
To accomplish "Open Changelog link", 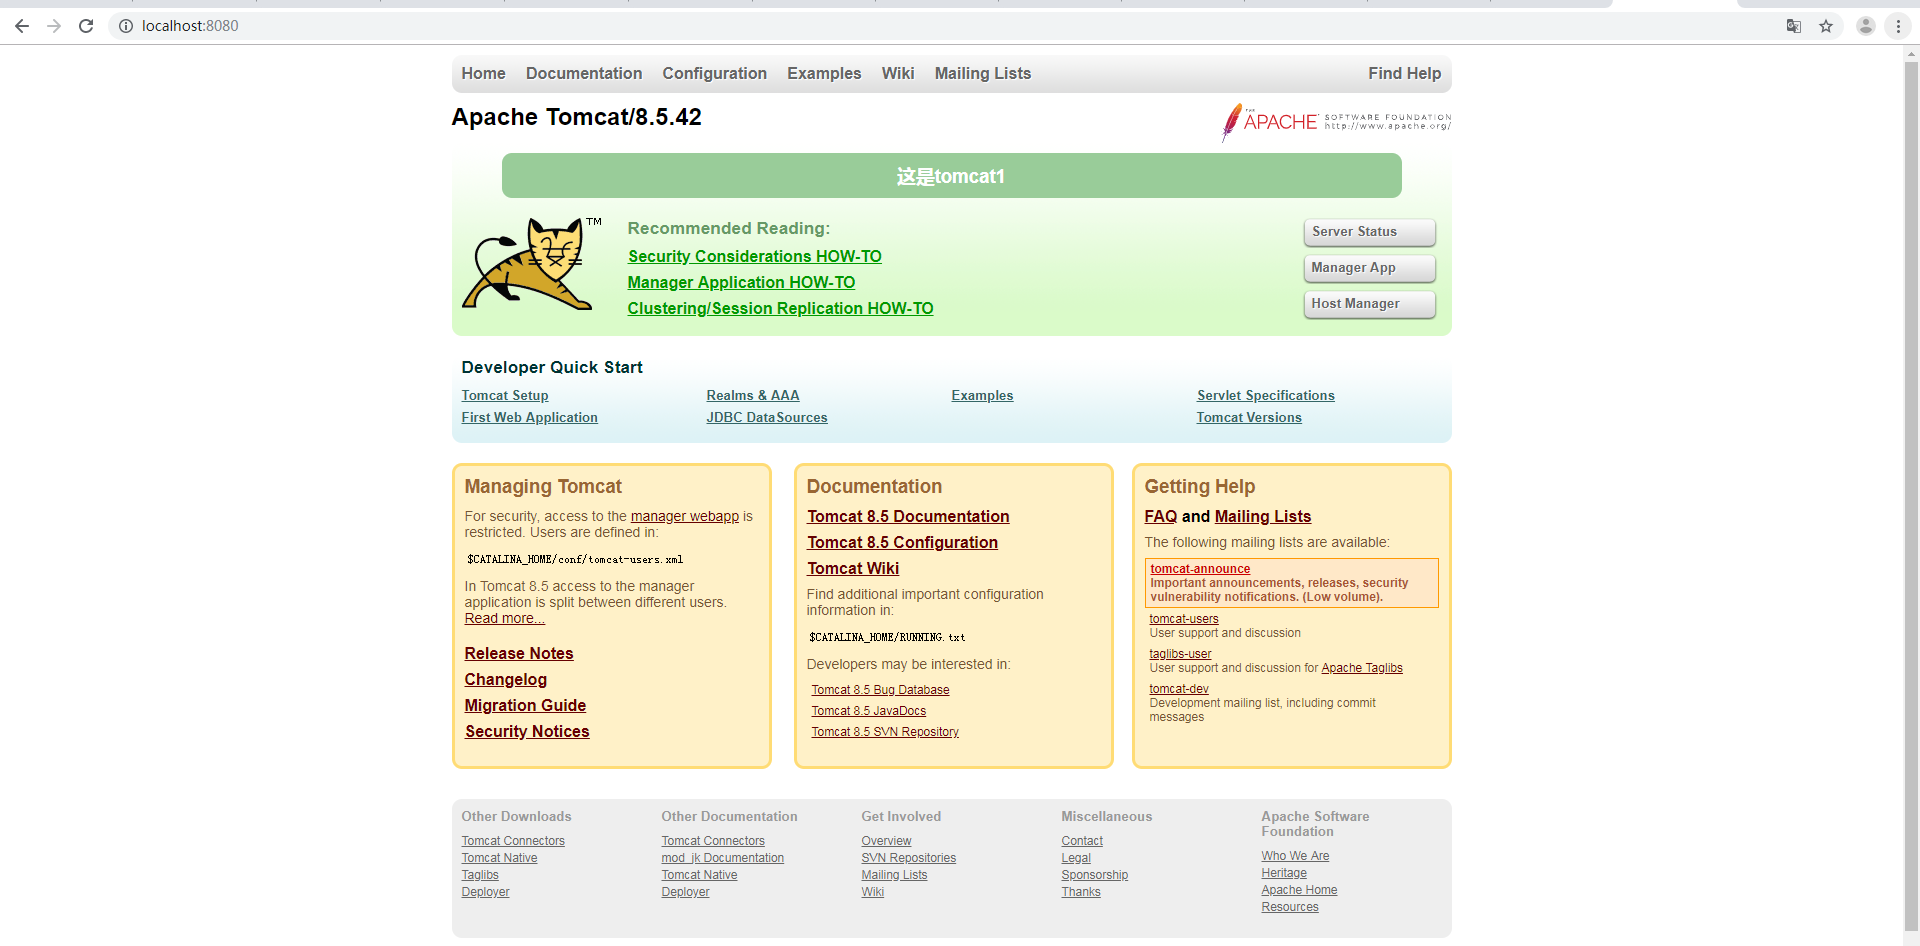I will [x=506, y=680].
